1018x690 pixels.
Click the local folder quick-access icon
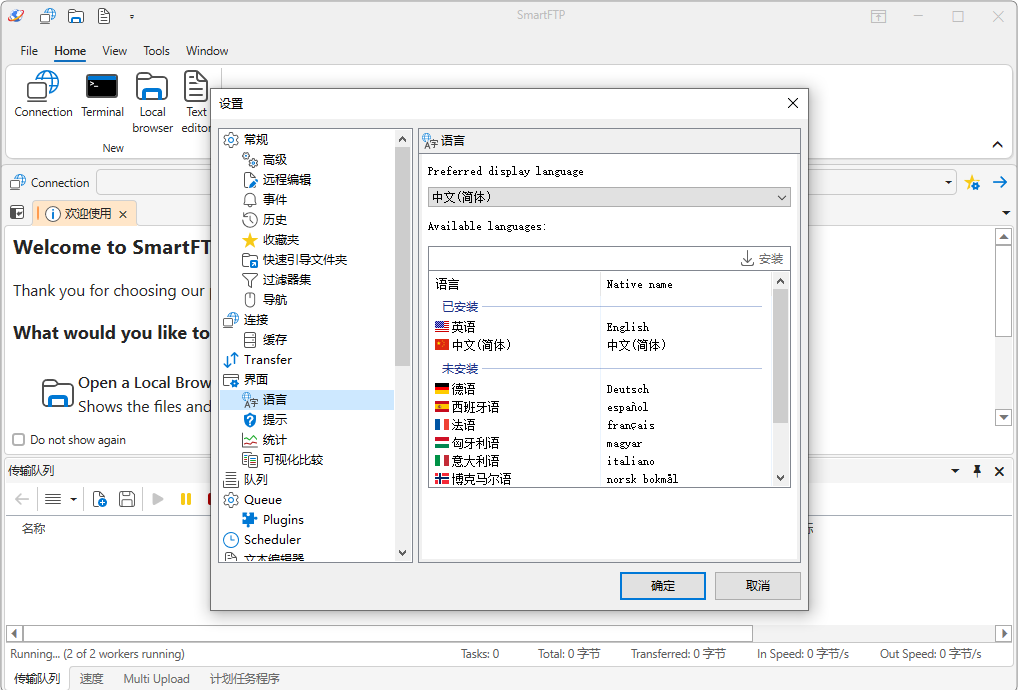[x=76, y=16]
